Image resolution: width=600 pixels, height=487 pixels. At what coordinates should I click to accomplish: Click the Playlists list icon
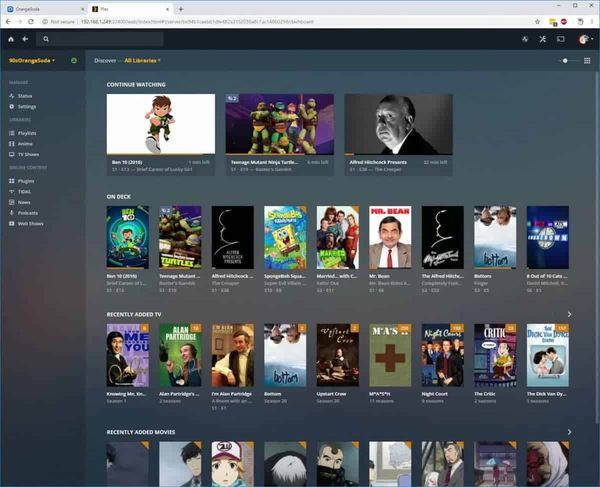[11, 133]
